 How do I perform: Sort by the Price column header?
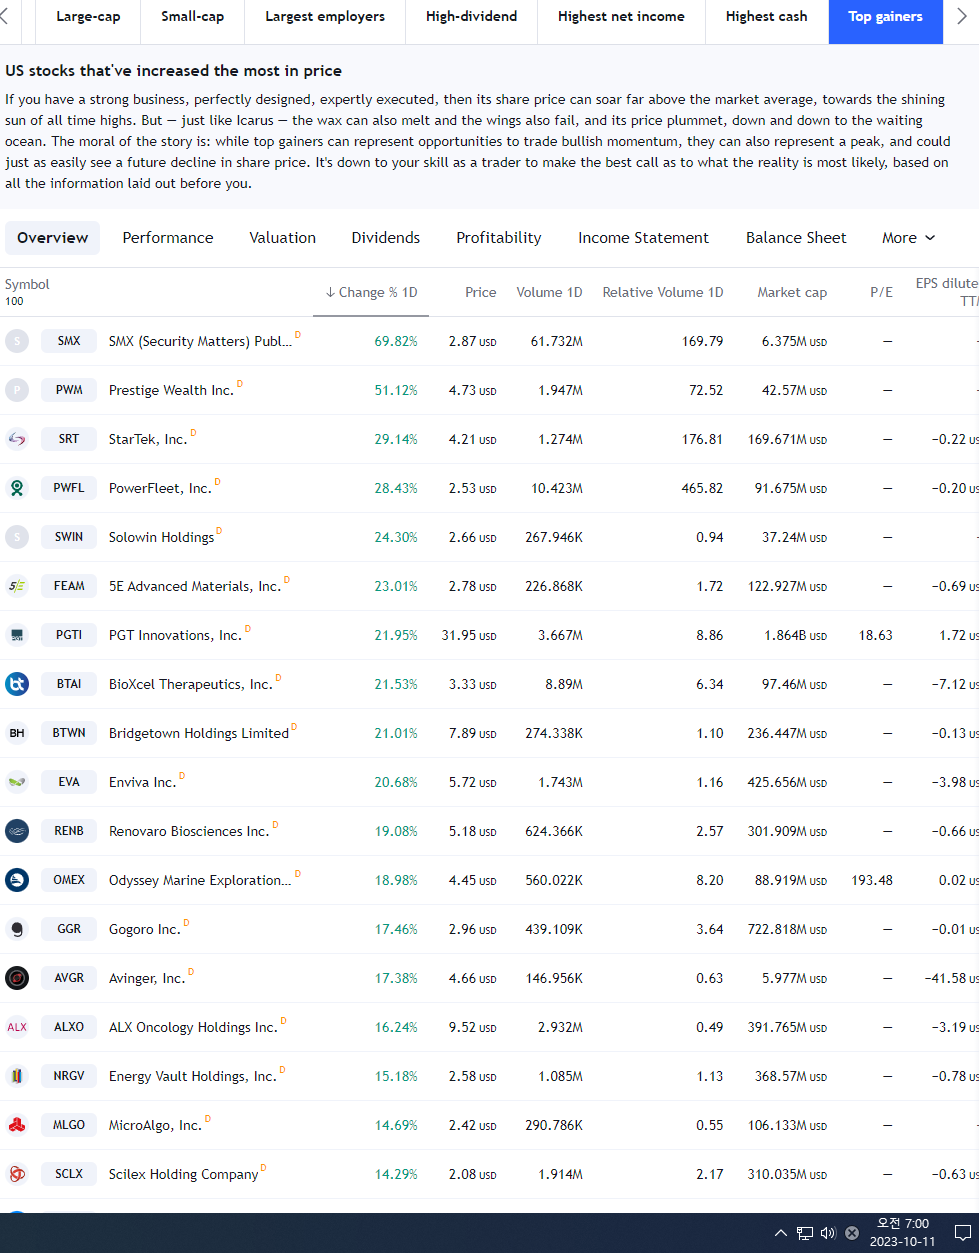click(481, 292)
